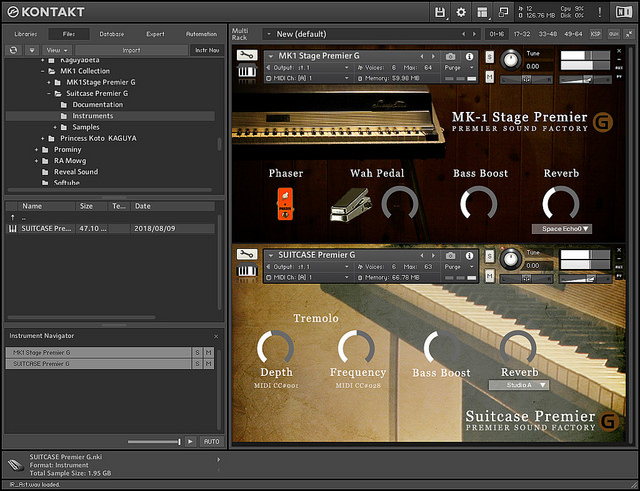This screenshot has height=491, width=640.
Task: Open the save files menu icon
Action: [440, 12]
